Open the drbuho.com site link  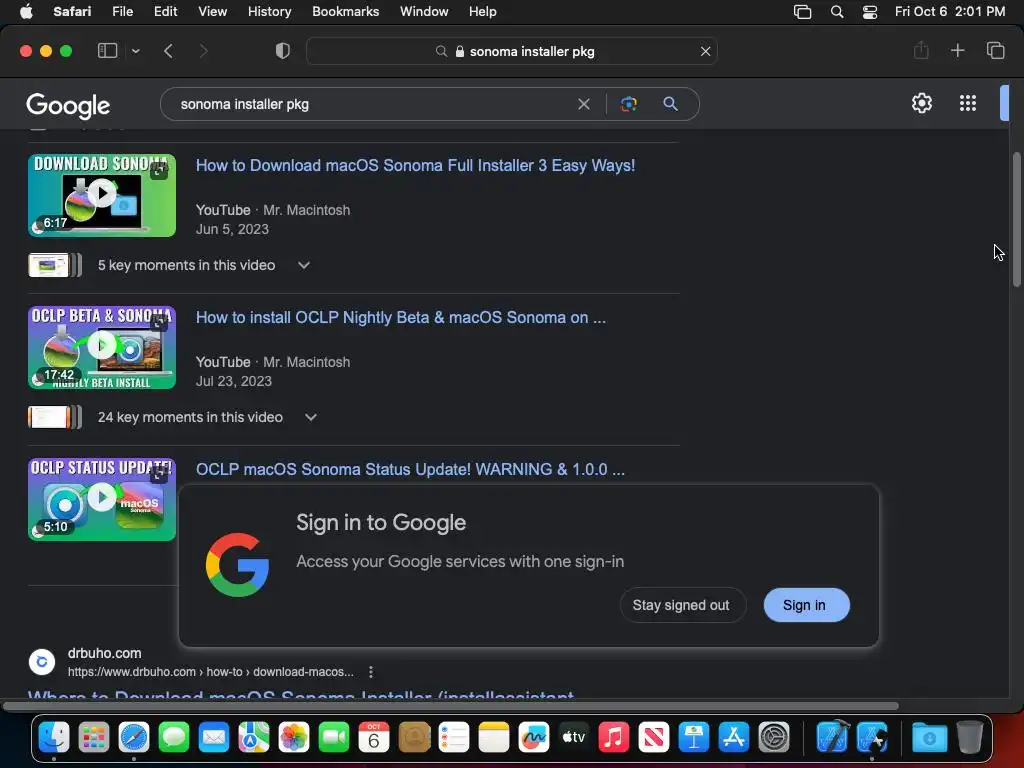104,653
